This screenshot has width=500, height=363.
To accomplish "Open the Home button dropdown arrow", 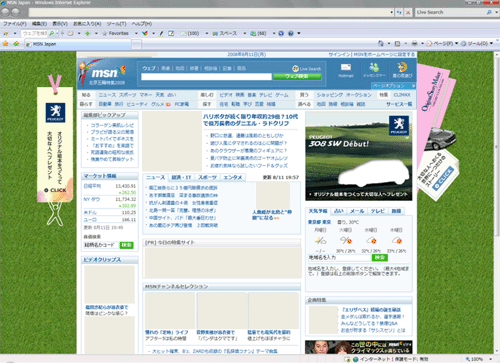I will point(389,44).
